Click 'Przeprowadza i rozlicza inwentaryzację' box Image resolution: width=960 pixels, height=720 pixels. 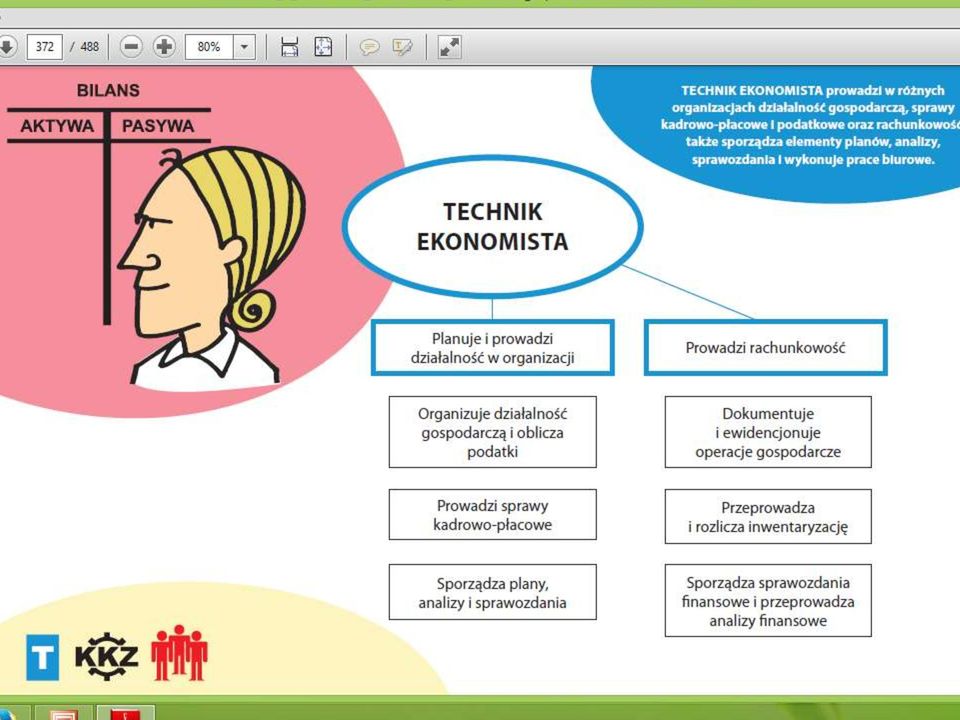[768, 517]
